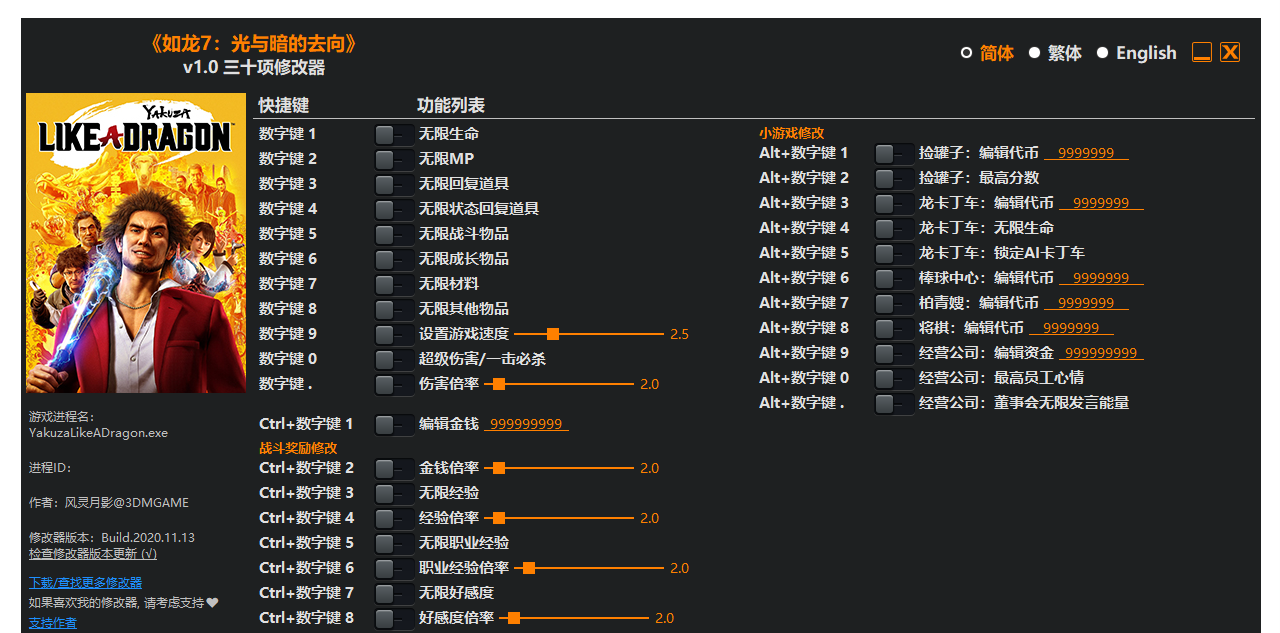Switch on 无限战斗物品
Viewport: 1280px width, 633px height.
(x=394, y=234)
